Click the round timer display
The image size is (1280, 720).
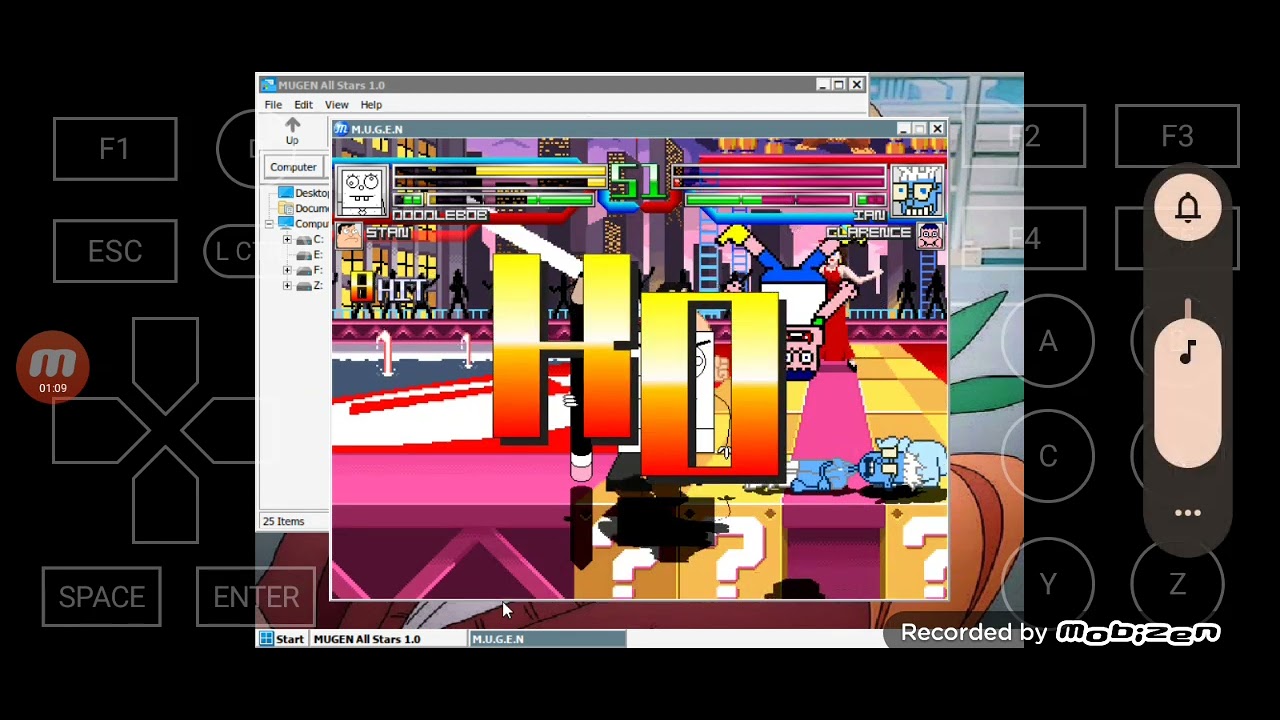click(x=638, y=180)
